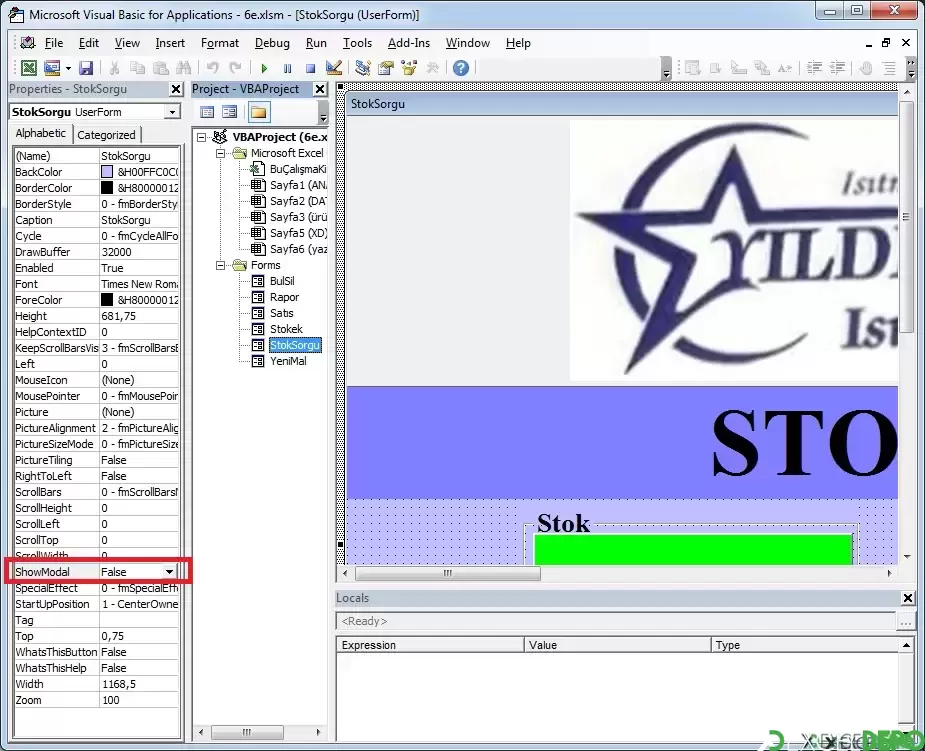This screenshot has width=925, height=751.
Task: Open Project panel toolbar overflow arrow
Action: (x=323, y=112)
